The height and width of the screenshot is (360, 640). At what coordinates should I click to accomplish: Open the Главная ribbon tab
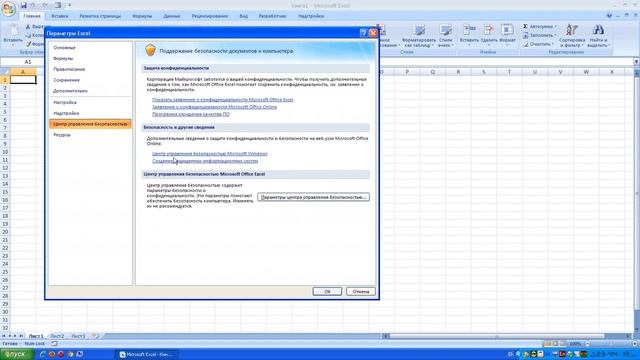coord(32,16)
